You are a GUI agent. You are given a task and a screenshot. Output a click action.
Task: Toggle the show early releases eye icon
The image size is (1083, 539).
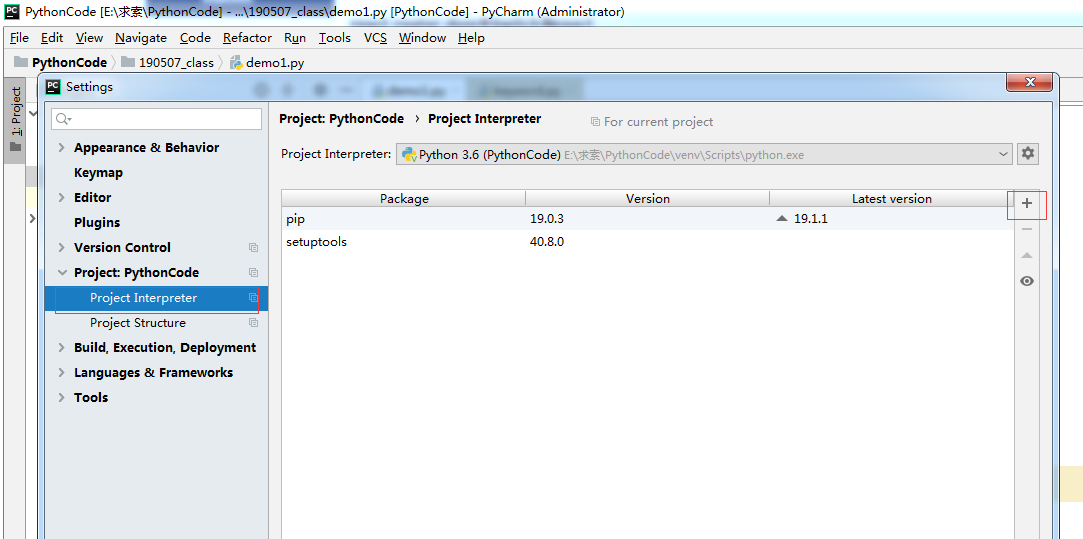click(x=1027, y=281)
